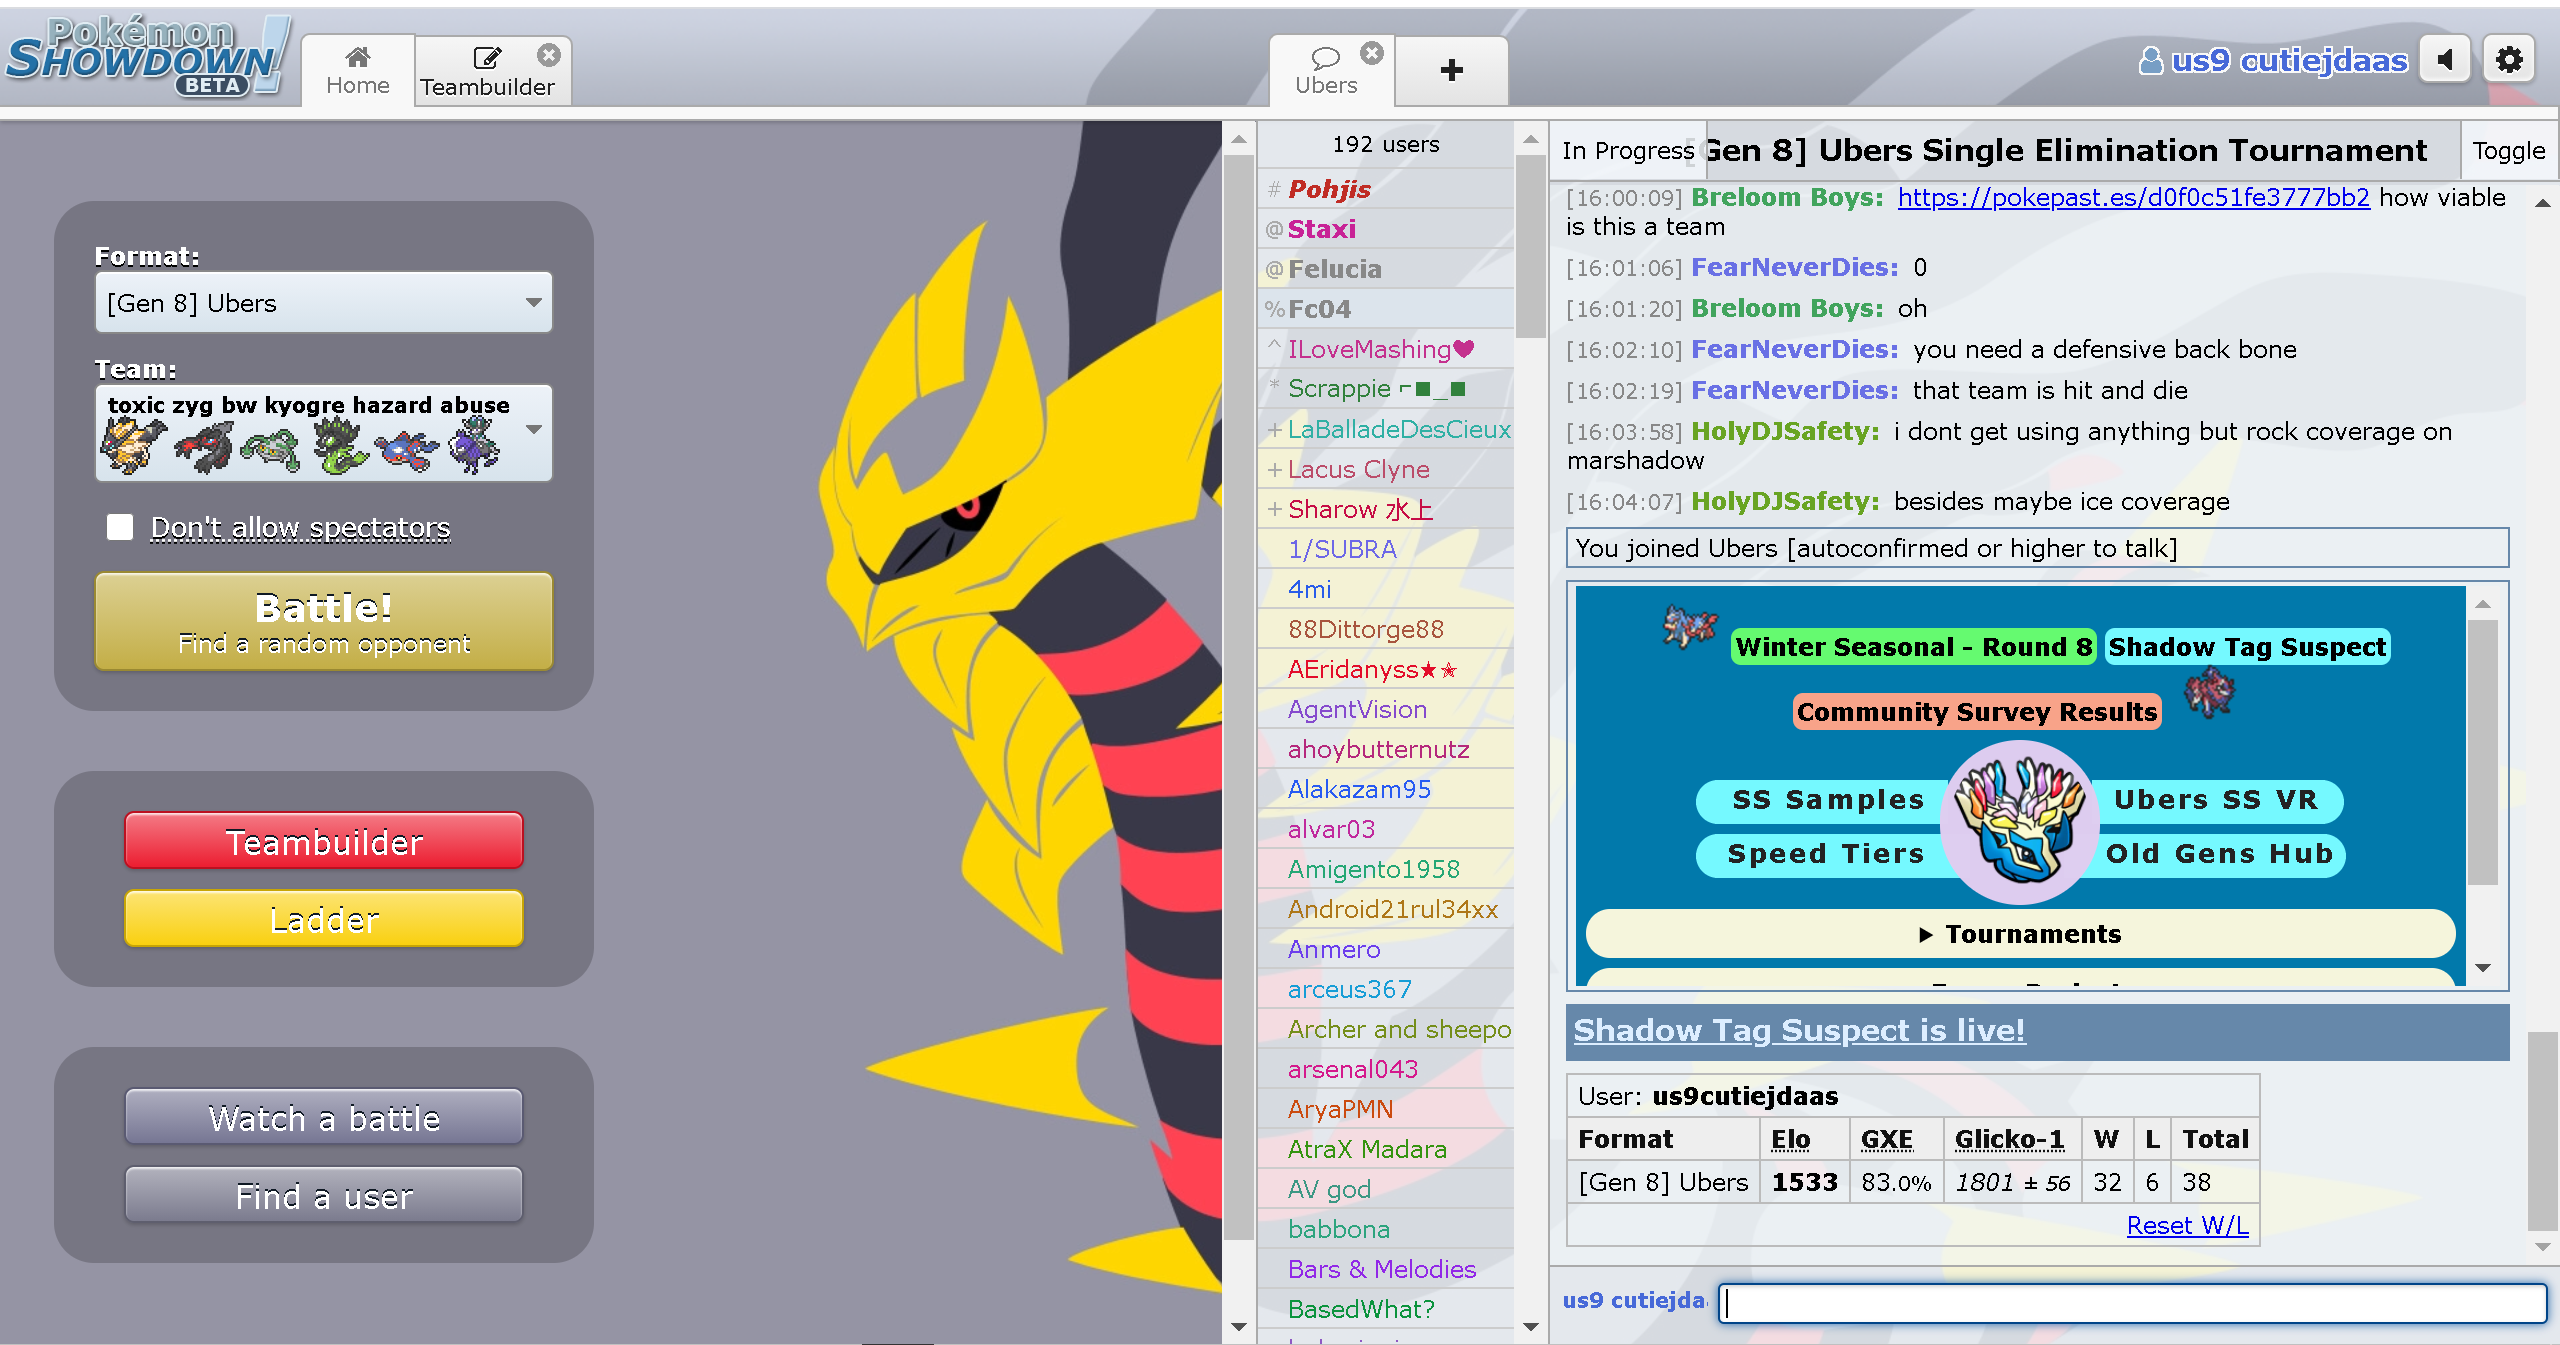Switch to the Teambuilder tab

coord(487,72)
